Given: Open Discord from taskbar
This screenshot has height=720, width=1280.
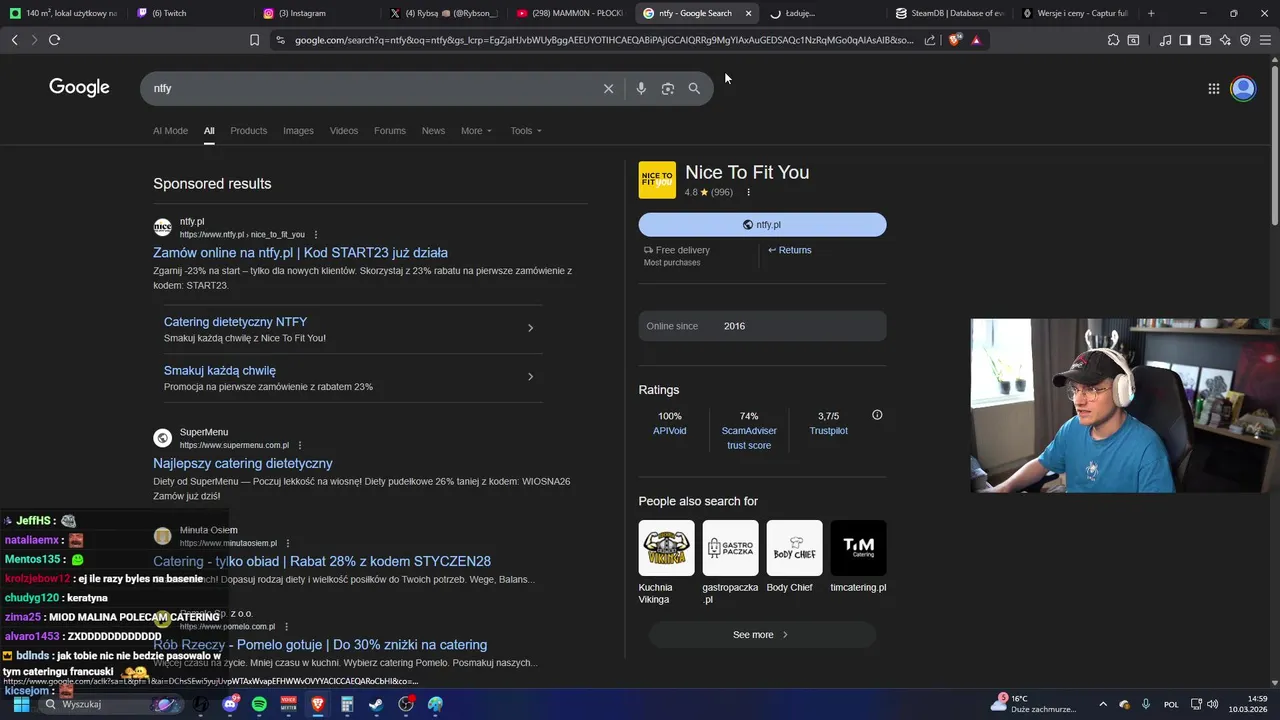Looking at the screenshot, I should coord(230,704).
